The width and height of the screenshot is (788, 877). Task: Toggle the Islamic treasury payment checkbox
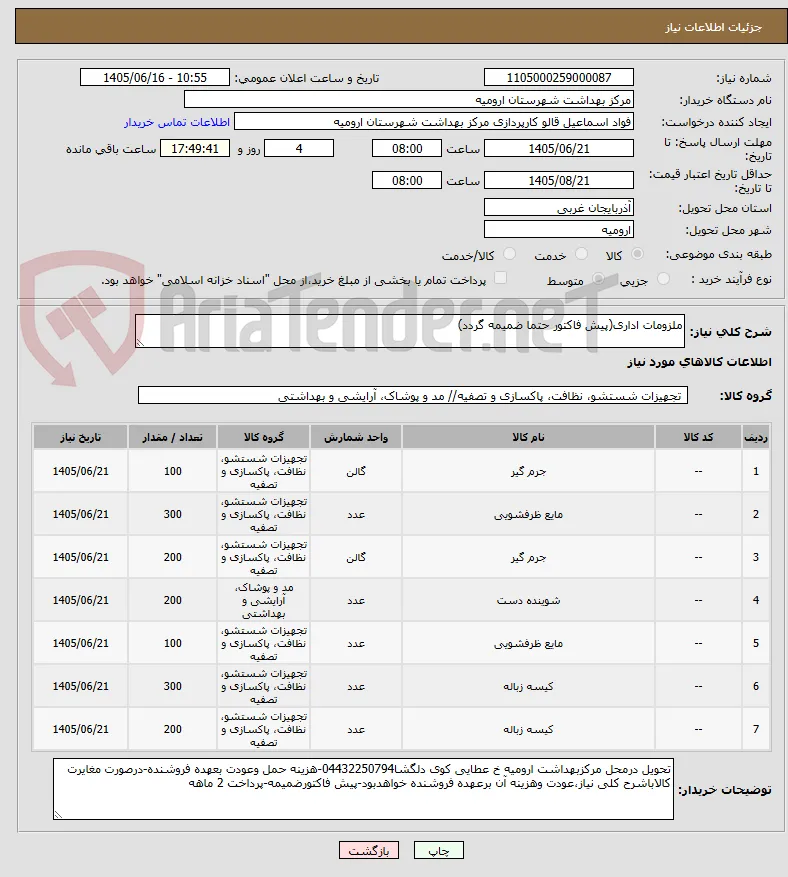(x=501, y=278)
